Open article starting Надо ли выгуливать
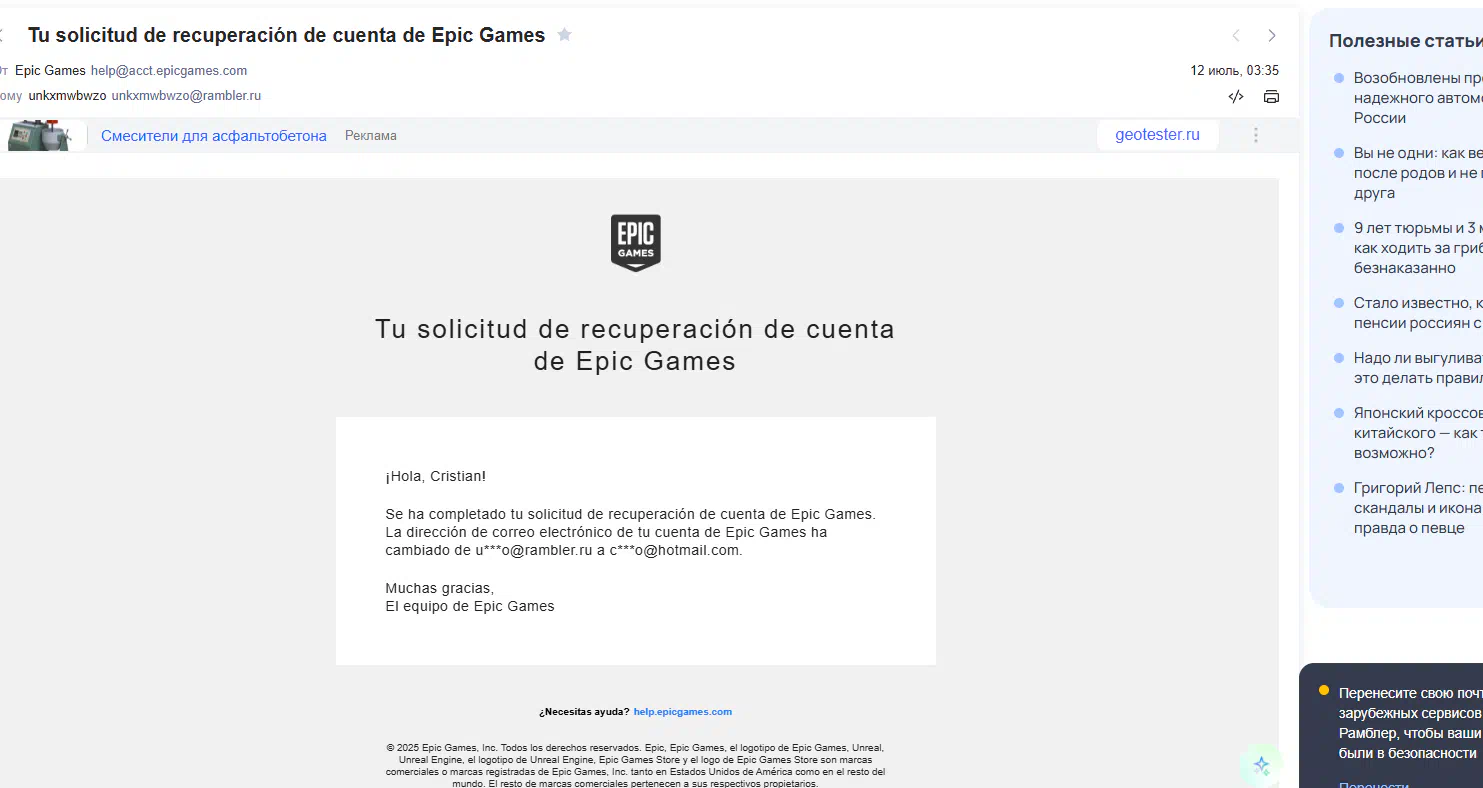1483x788 pixels. pyautogui.click(x=1418, y=368)
